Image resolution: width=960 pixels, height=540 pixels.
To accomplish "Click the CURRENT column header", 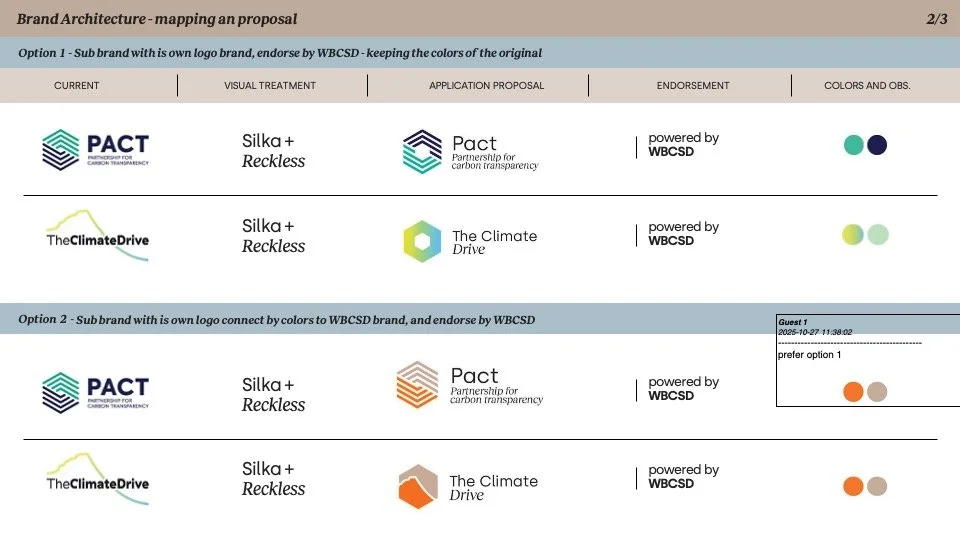I will [77, 86].
